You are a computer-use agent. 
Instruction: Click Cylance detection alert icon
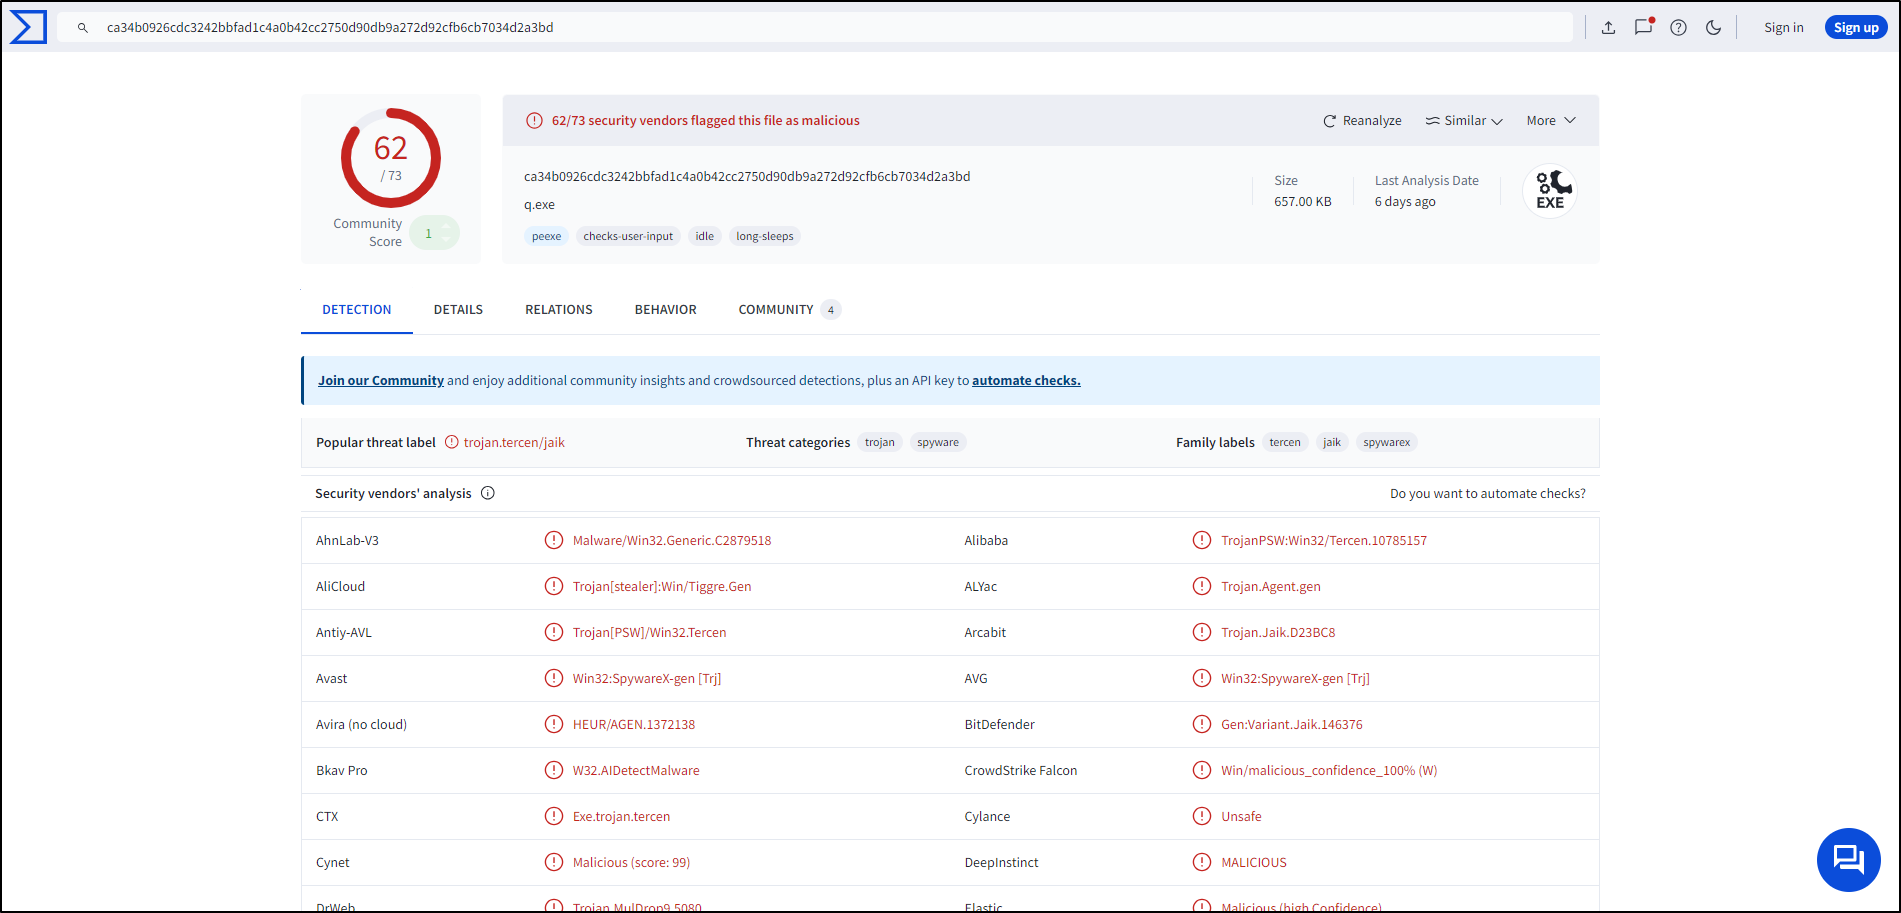point(1202,816)
